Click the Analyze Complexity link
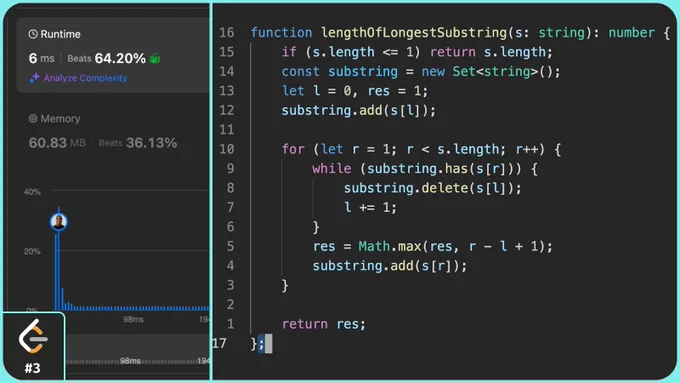The image size is (680, 383). pos(85,78)
